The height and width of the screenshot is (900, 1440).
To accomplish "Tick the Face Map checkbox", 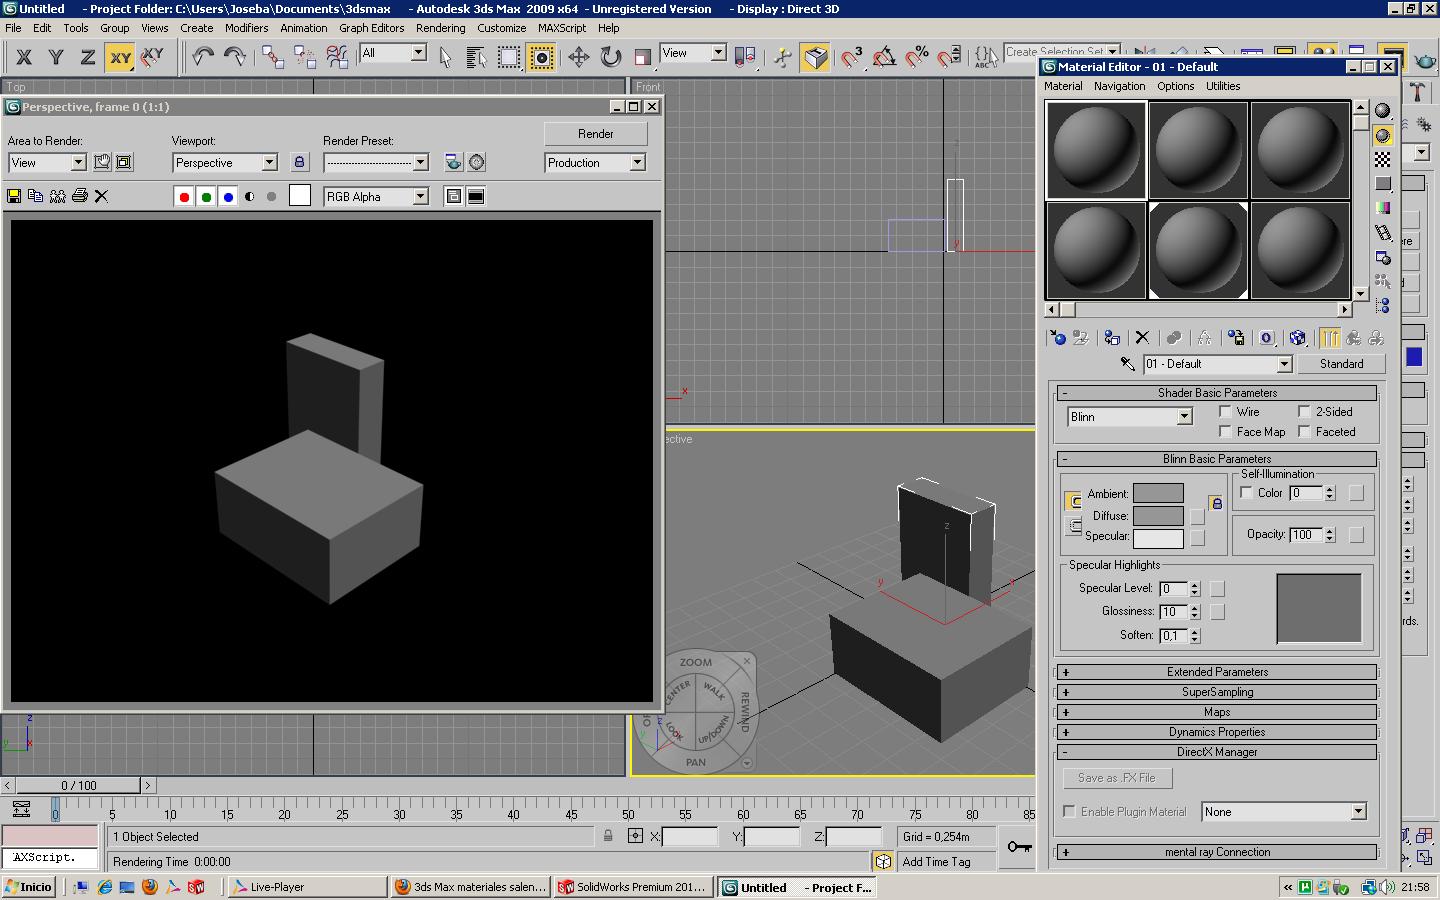I will click(1225, 432).
